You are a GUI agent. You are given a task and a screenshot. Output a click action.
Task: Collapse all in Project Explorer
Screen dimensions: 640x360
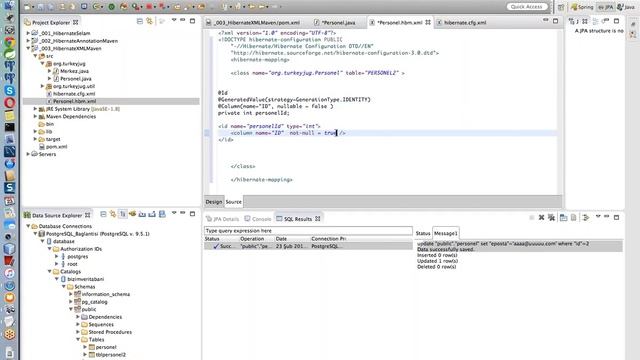pyautogui.click(x=140, y=21)
